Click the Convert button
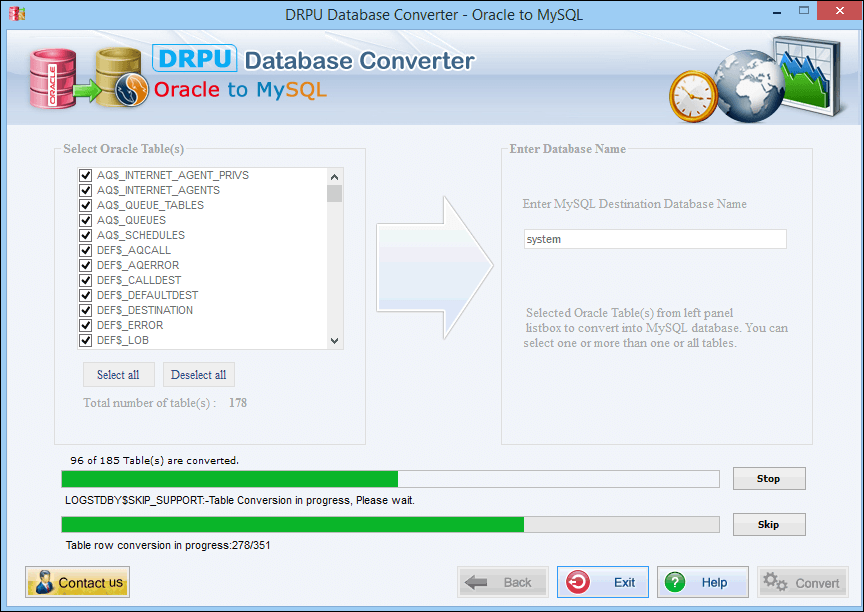This screenshot has height=612, width=864. pyautogui.click(x=802, y=582)
